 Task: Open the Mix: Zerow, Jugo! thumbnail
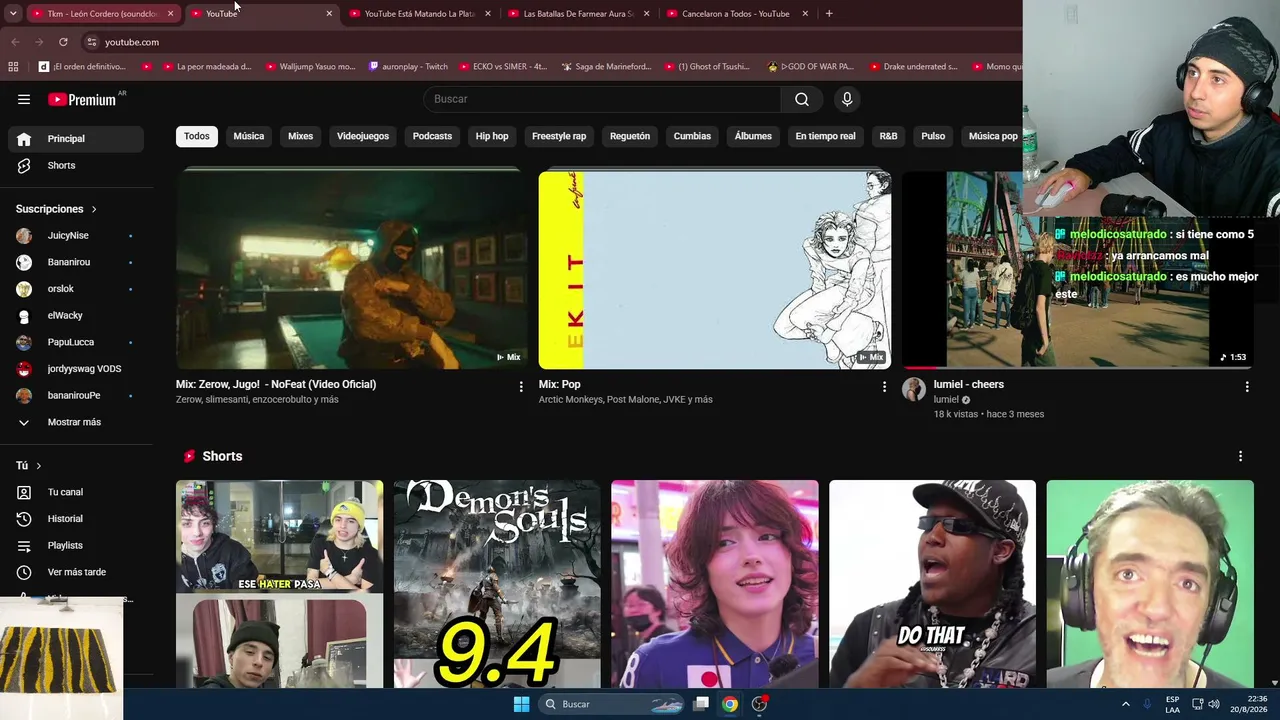click(351, 270)
